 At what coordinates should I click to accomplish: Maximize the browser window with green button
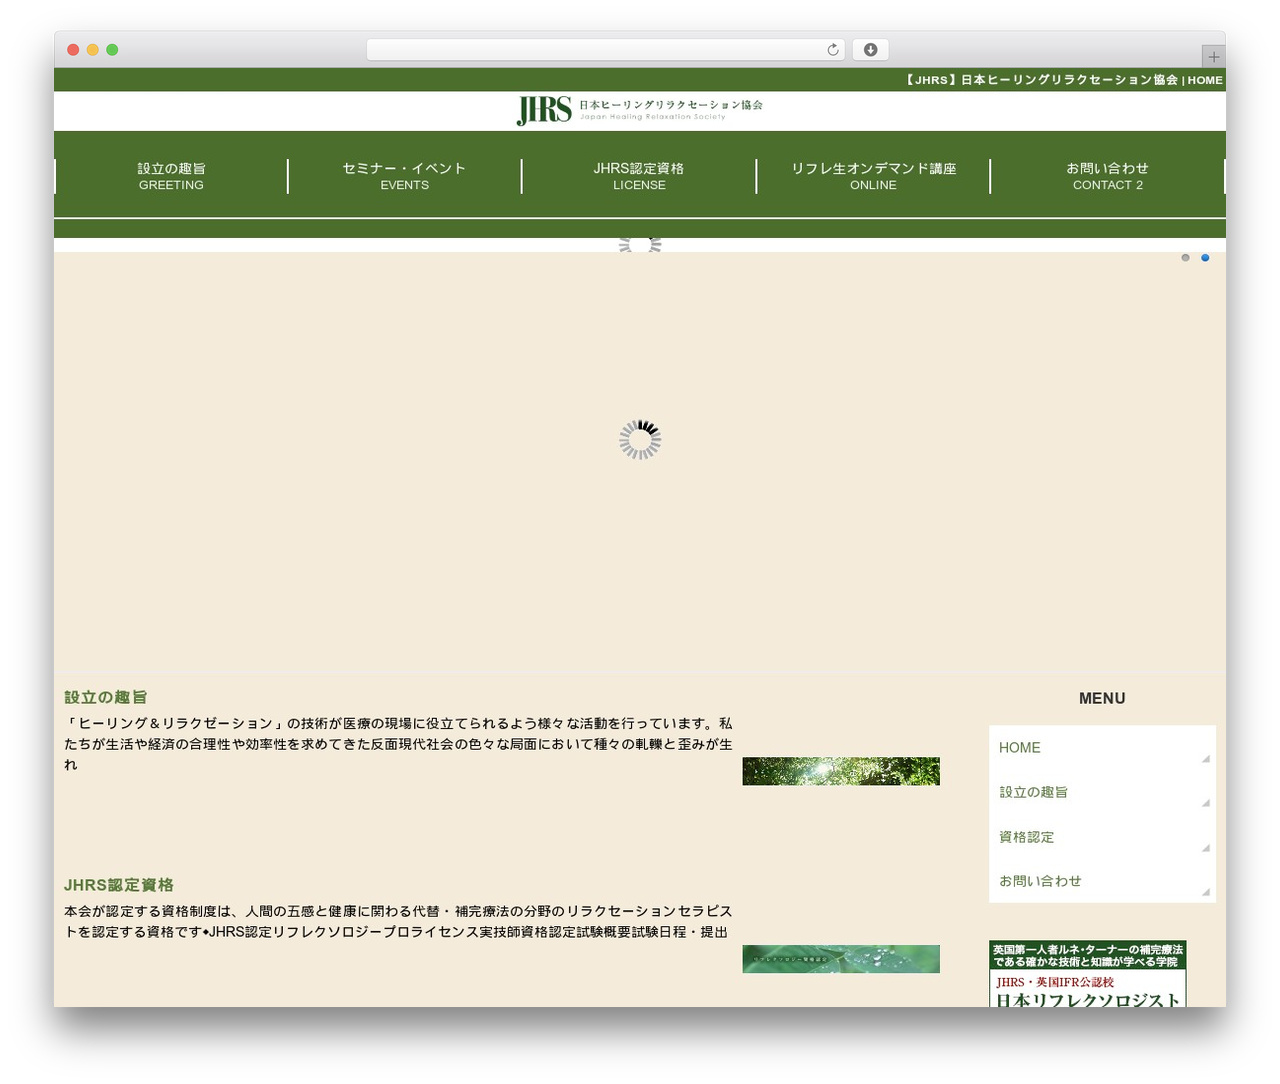click(112, 50)
